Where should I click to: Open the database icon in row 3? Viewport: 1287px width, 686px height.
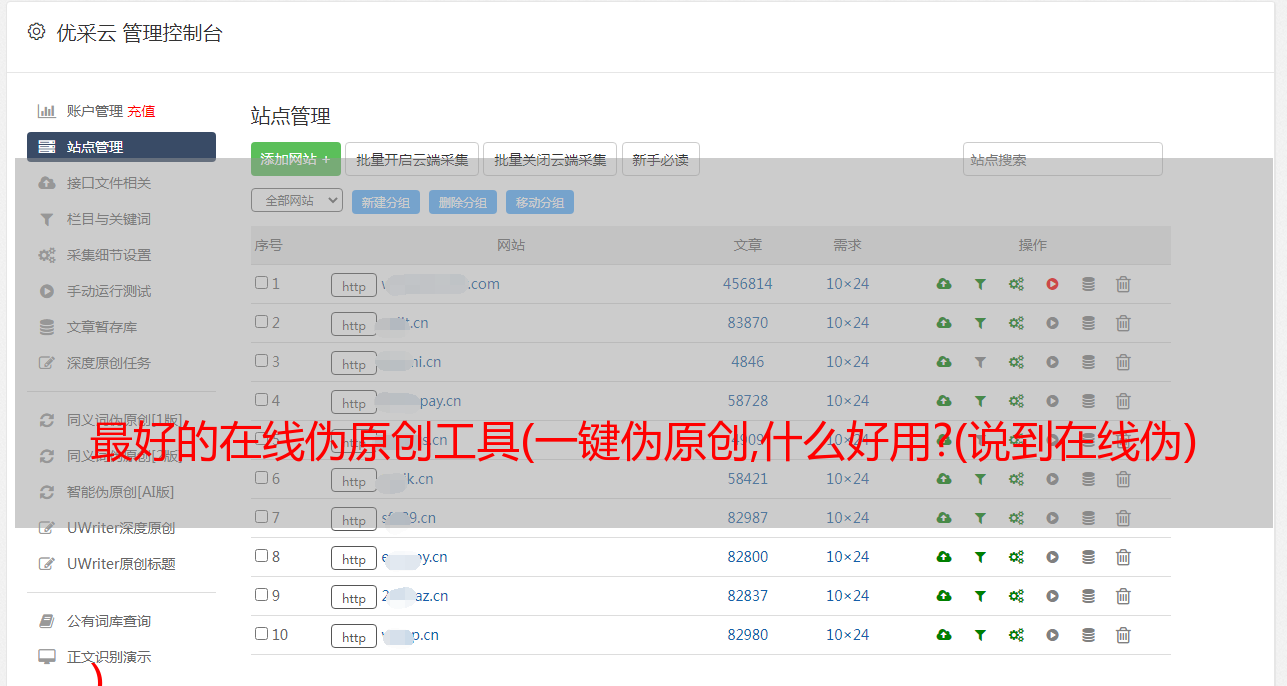(x=1088, y=362)
